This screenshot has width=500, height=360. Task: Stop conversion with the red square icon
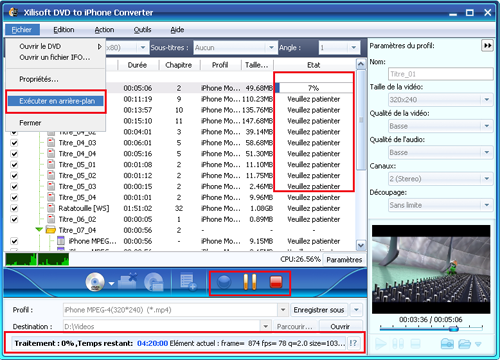(276, 282)
